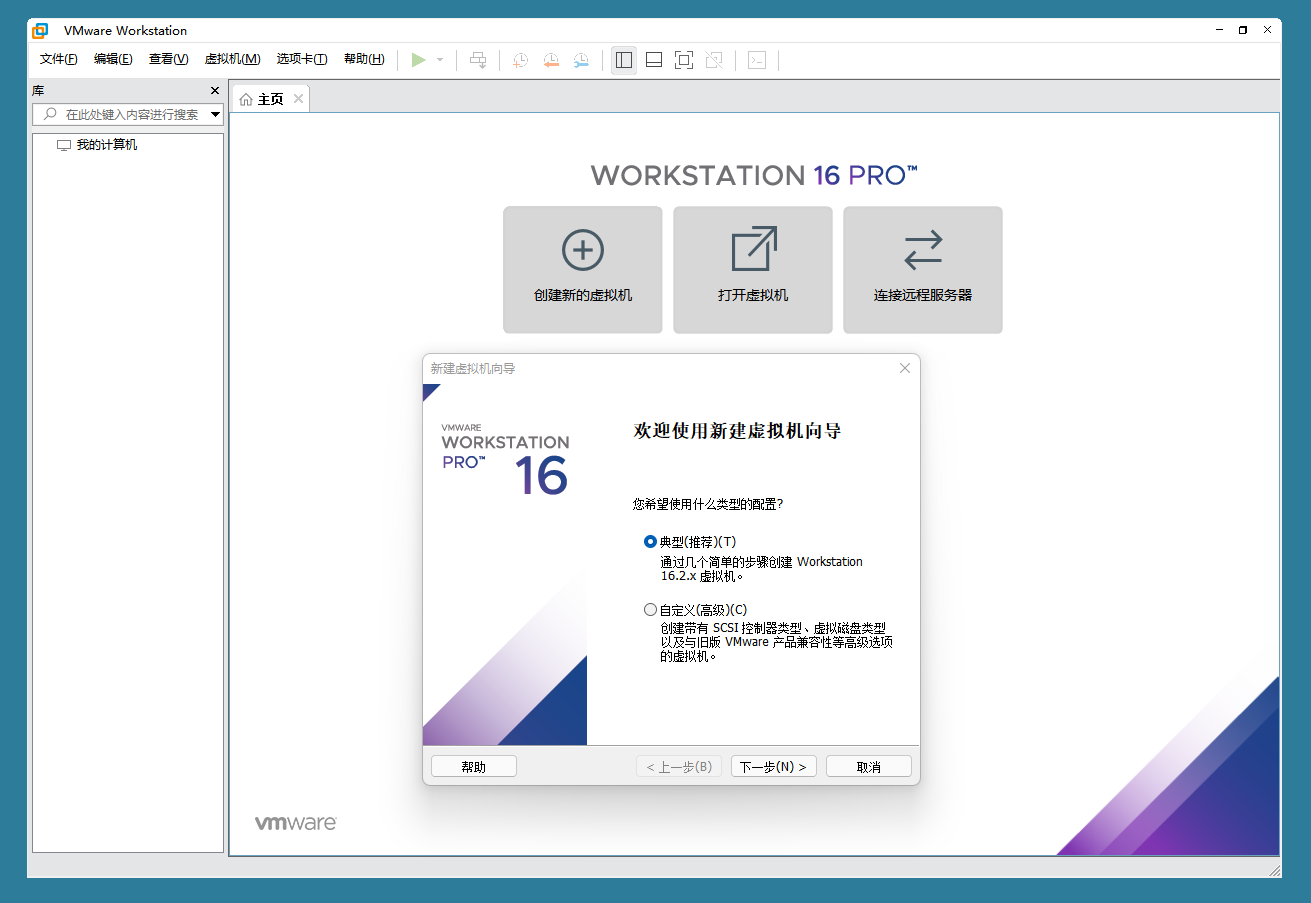Click the 您希望使用什么类型的配置? text
This screenshot has height=903, width=1311.
click(708, 504)
